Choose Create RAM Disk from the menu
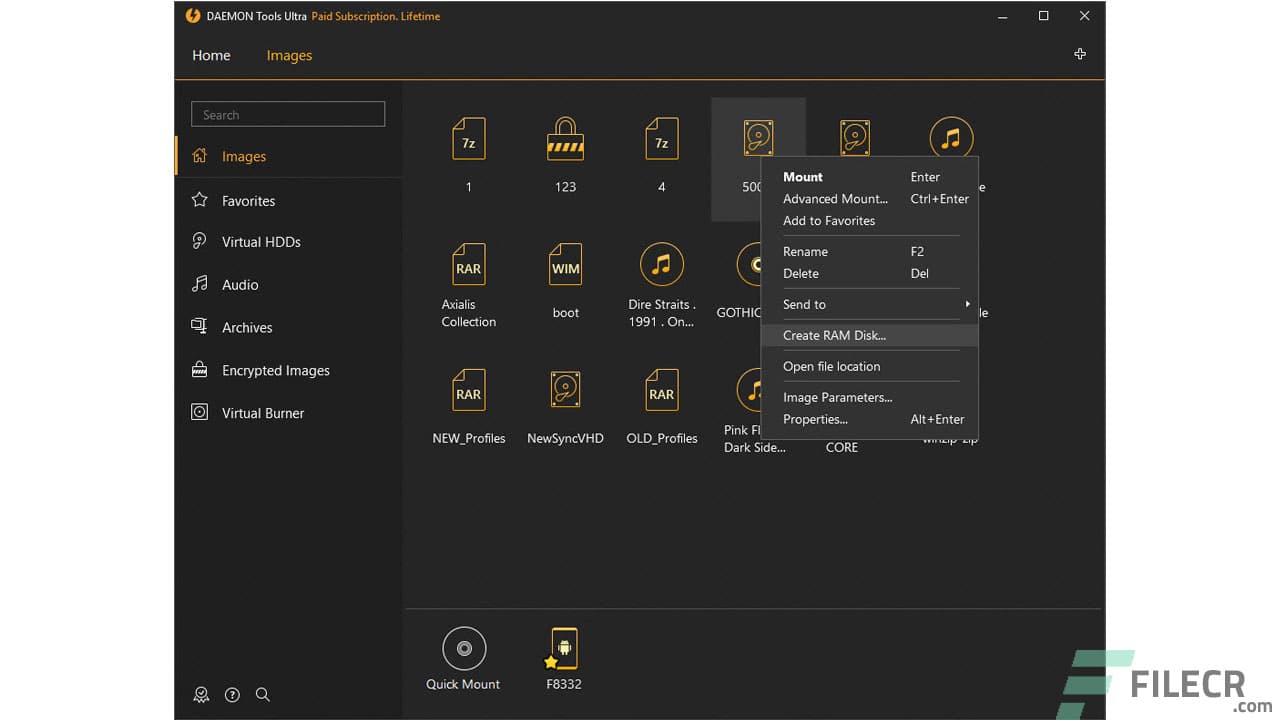Screen dimensions: 1280x720 tap(834, 335)
